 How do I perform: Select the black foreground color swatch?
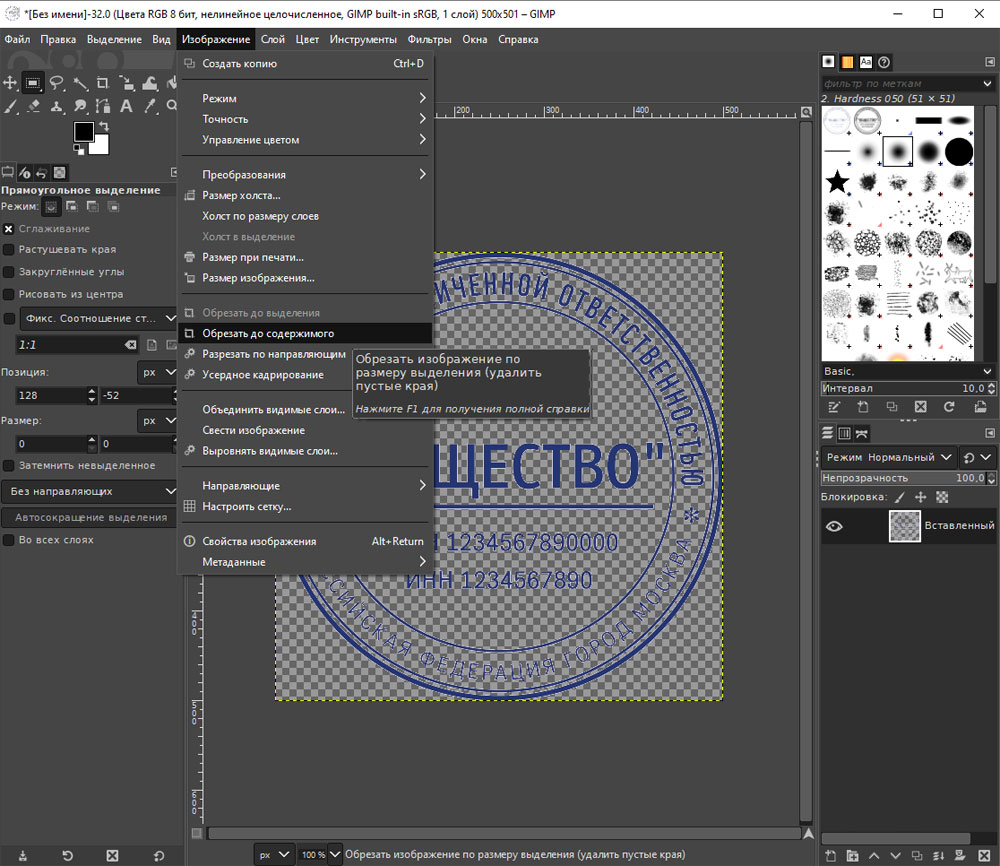pos(84,132)
